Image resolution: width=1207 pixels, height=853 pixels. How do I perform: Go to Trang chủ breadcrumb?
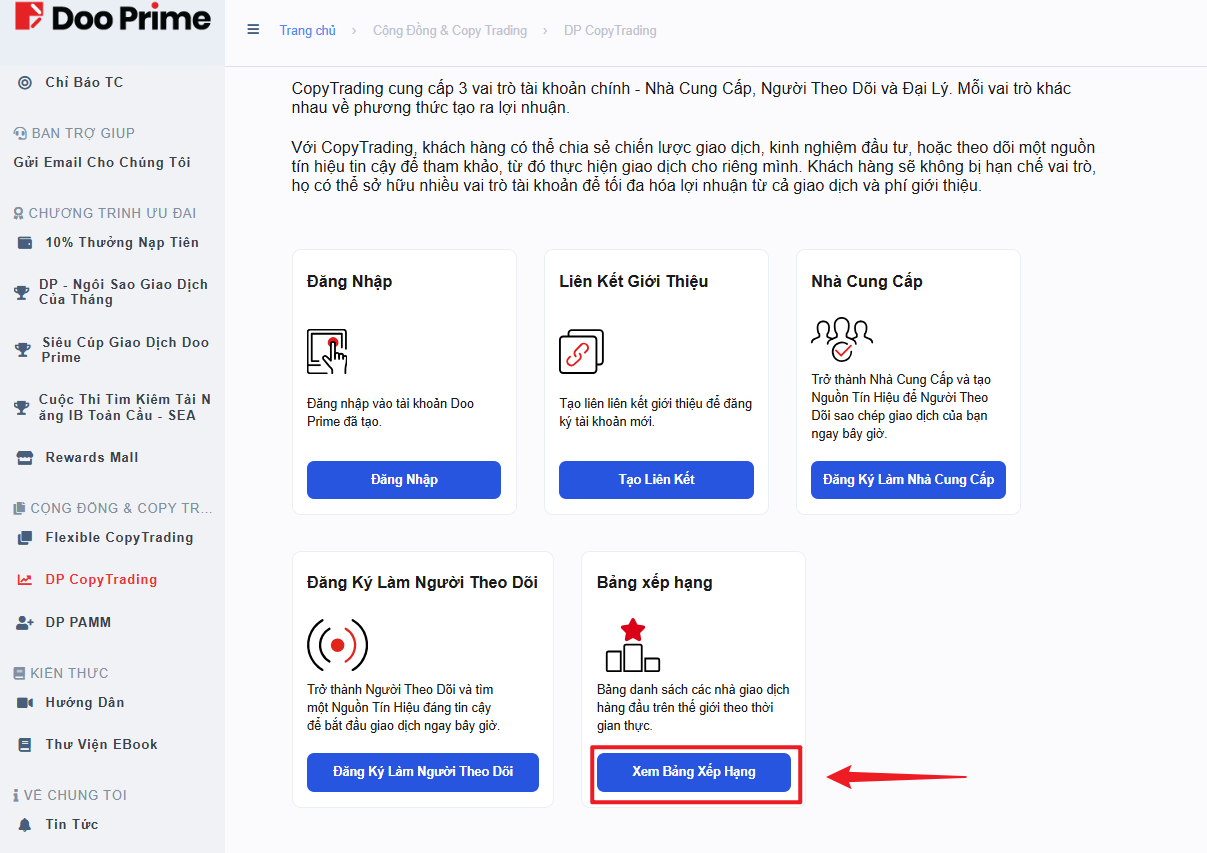[x=308, y=30]
